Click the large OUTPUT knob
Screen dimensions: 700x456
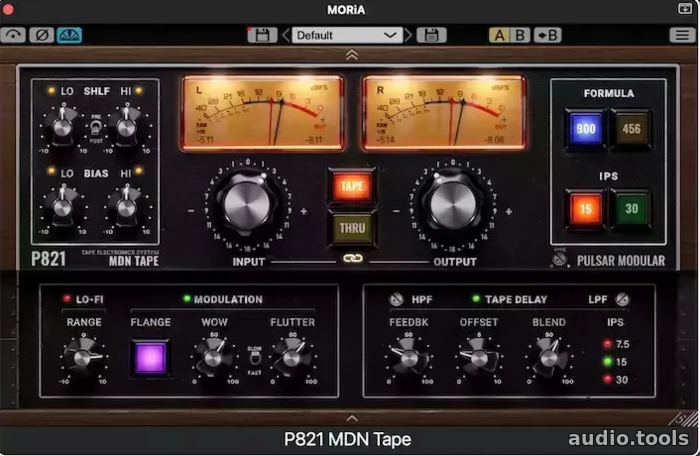(453, 205)
